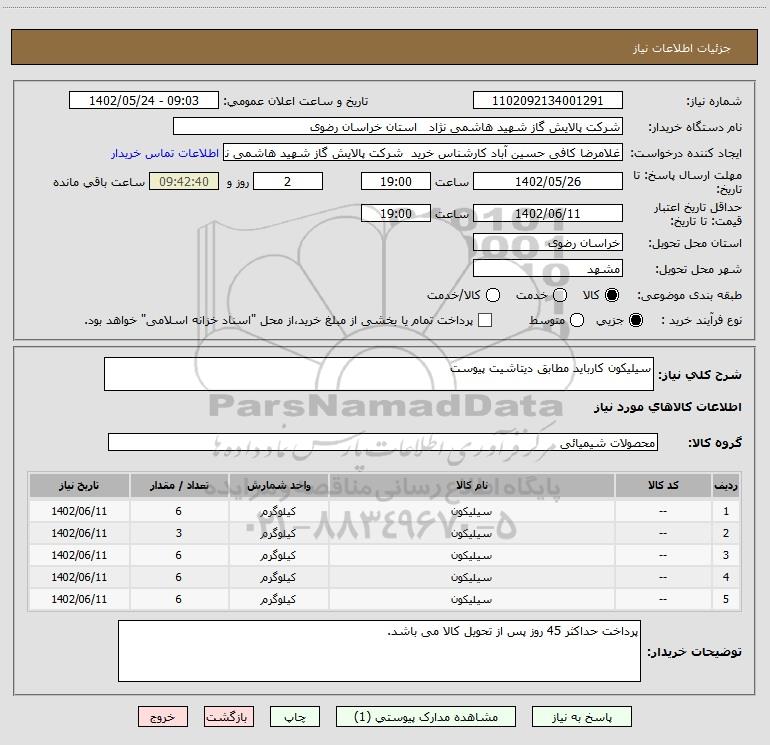Click the توضیحات خریدار text area
Screen dimensions: 770x745
[x=379, y=651]
